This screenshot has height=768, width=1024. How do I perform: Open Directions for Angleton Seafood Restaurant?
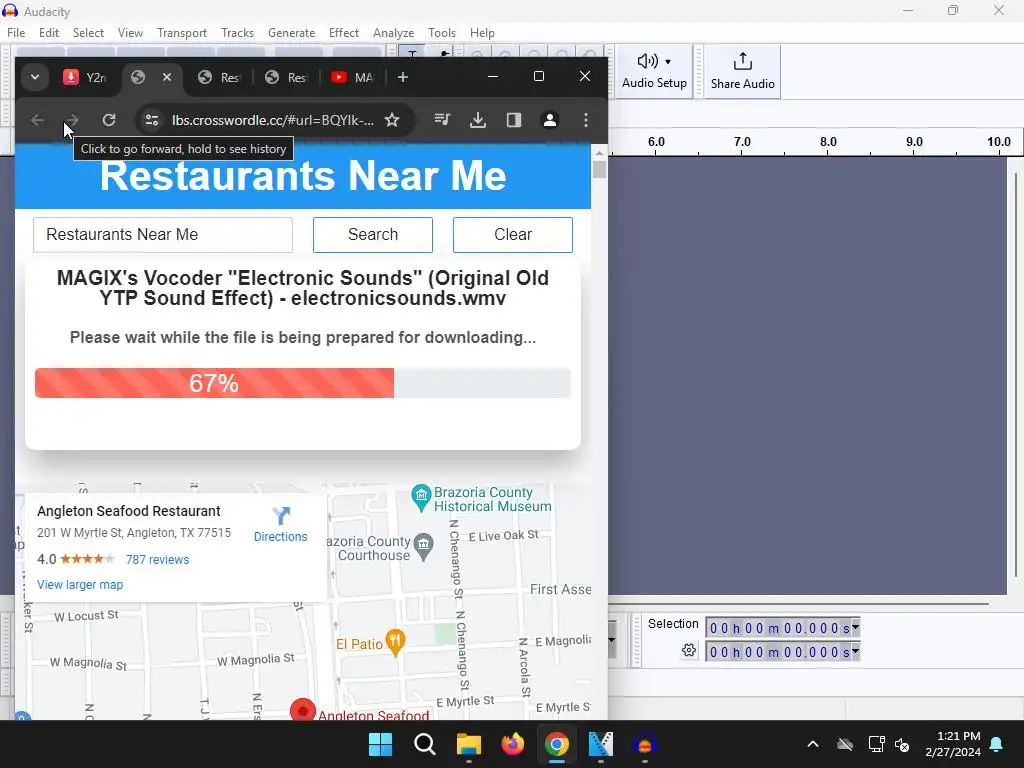coord(281,524)
